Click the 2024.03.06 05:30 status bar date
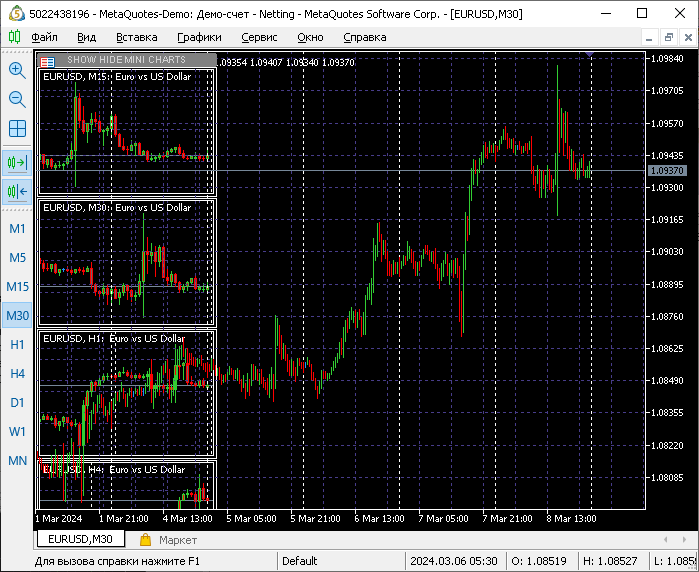 click(x=454, y=560)
